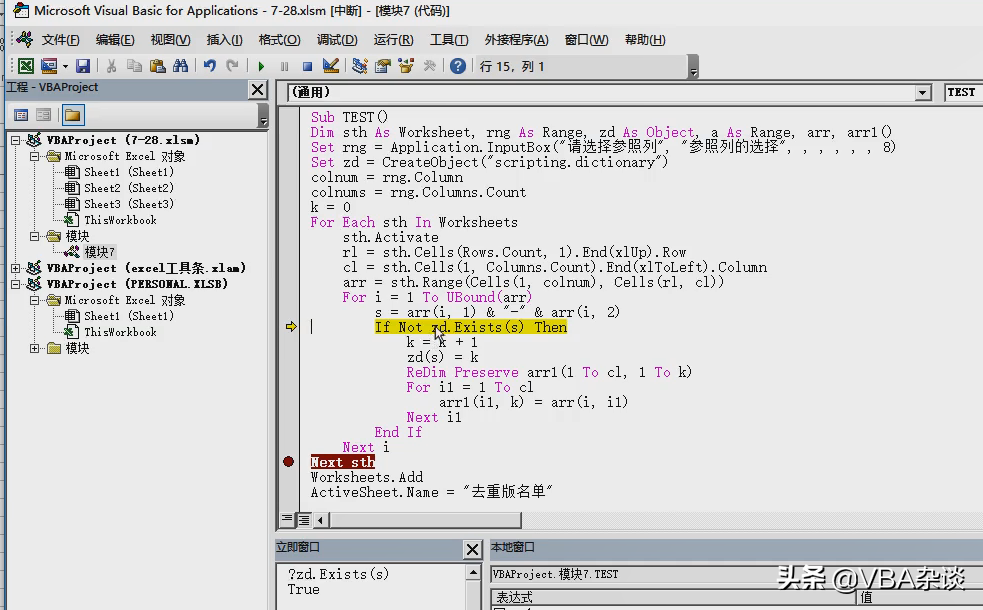Select Sheet3 (Sheet3) in project tree
The image size is (983, 610).
pos(129,204)
